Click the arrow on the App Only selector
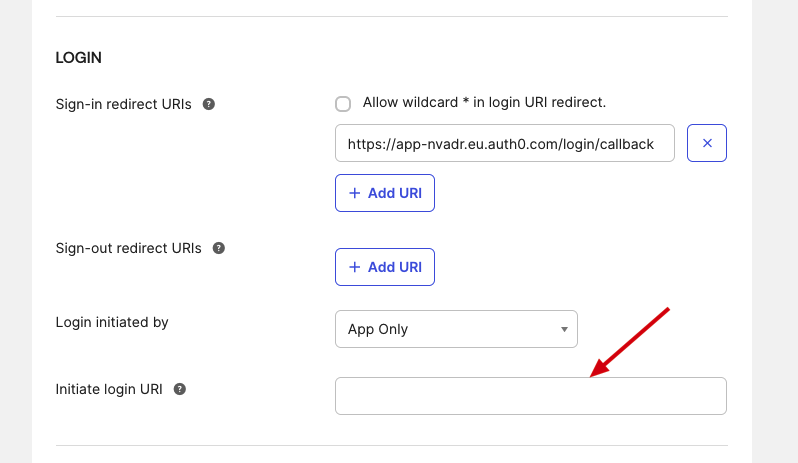 pyautogui.click(x=564, y=329)
